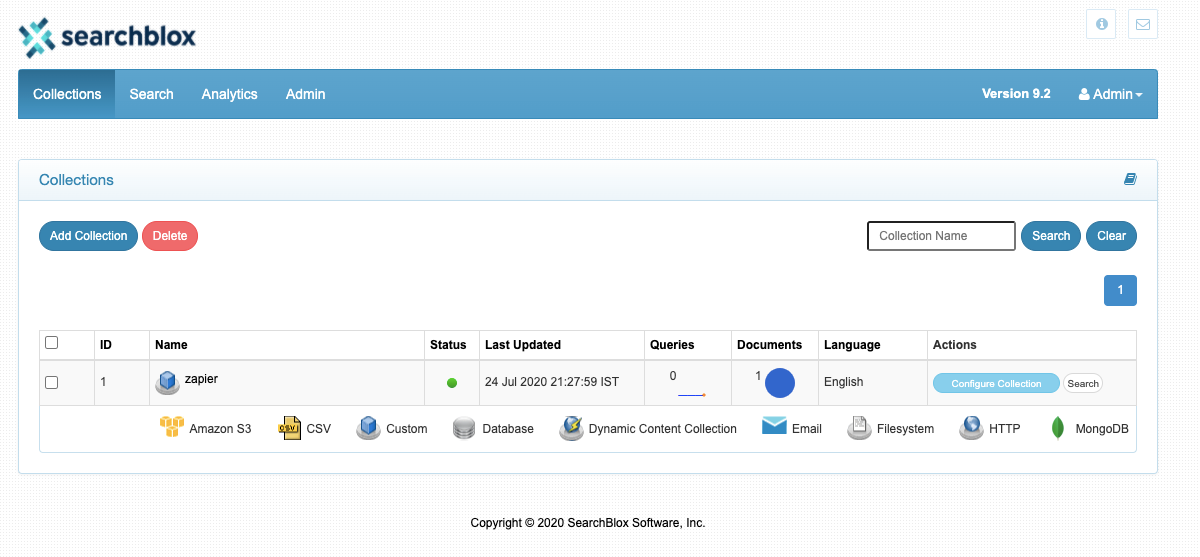Focus the Collection Name input field
The image size is (1200, 557).
point(941,236)
